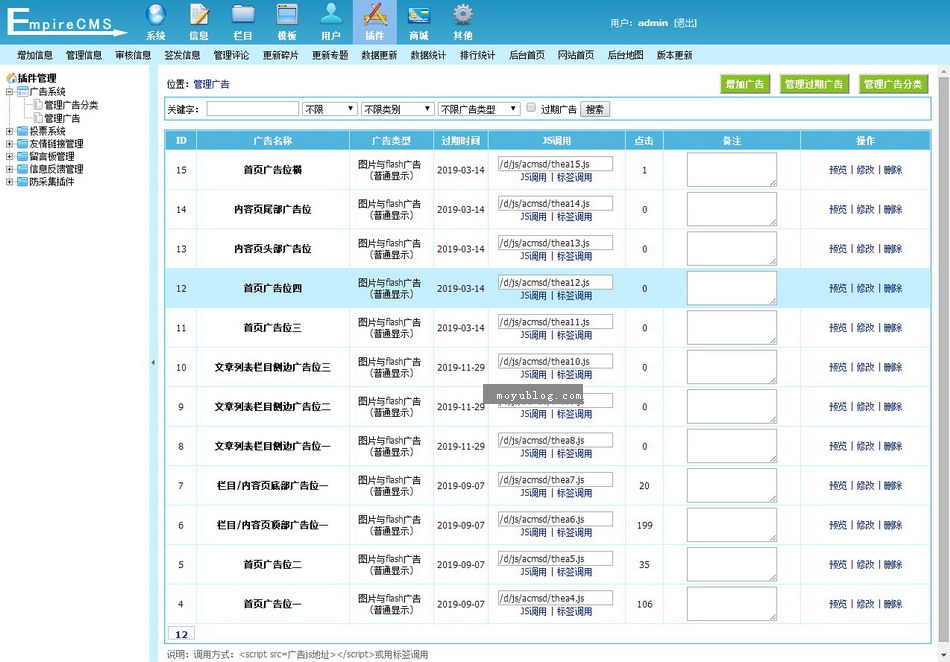The width and height of the screenshot is (950, 662).
Task: Select the 插件管理 tree root label
Action: point(37,78)
